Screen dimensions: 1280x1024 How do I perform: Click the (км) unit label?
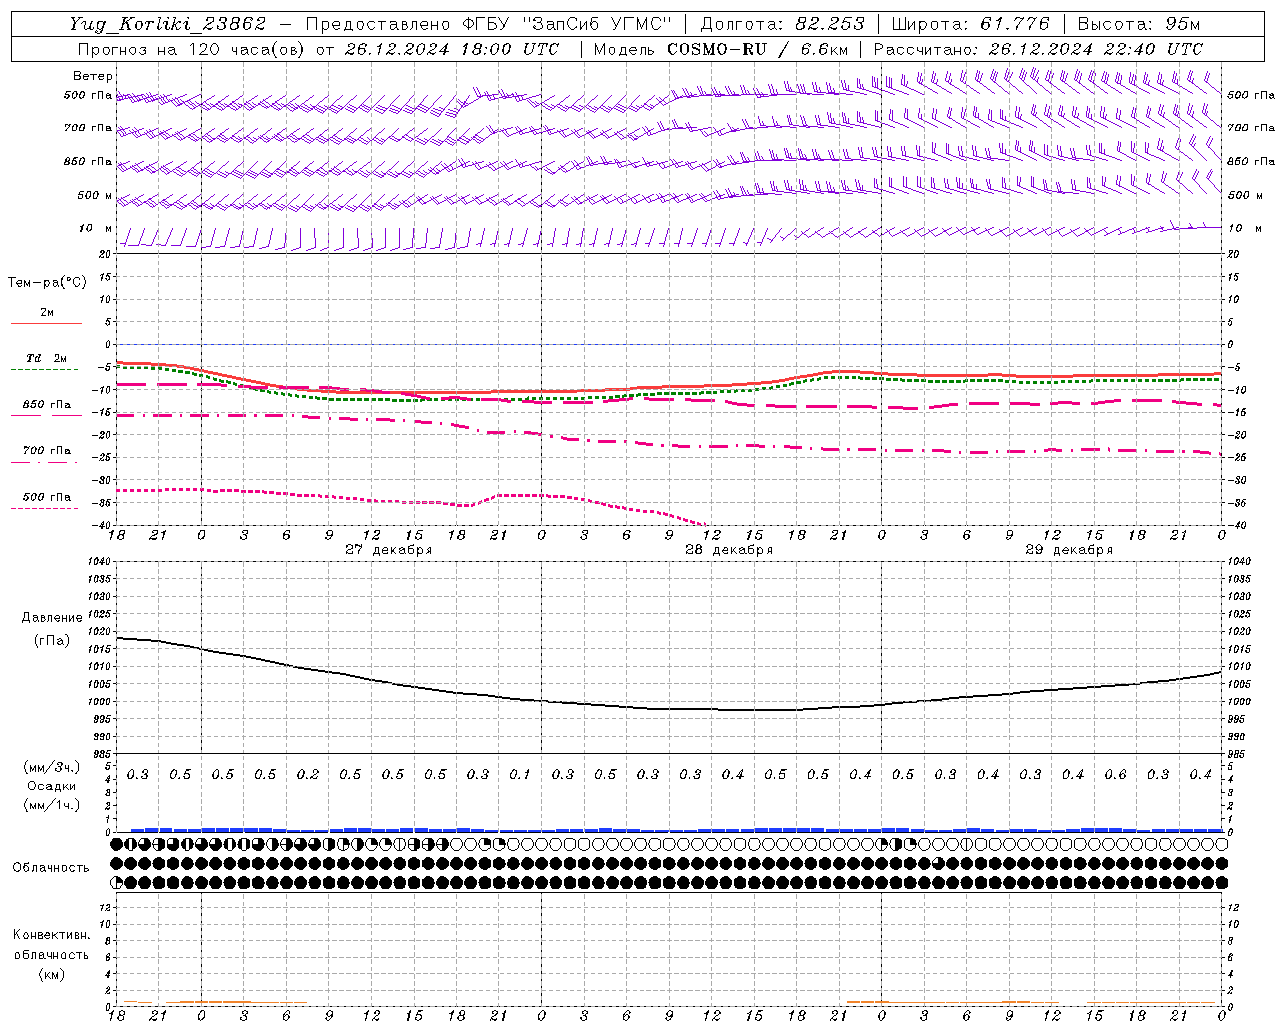(x=51, y=974)
